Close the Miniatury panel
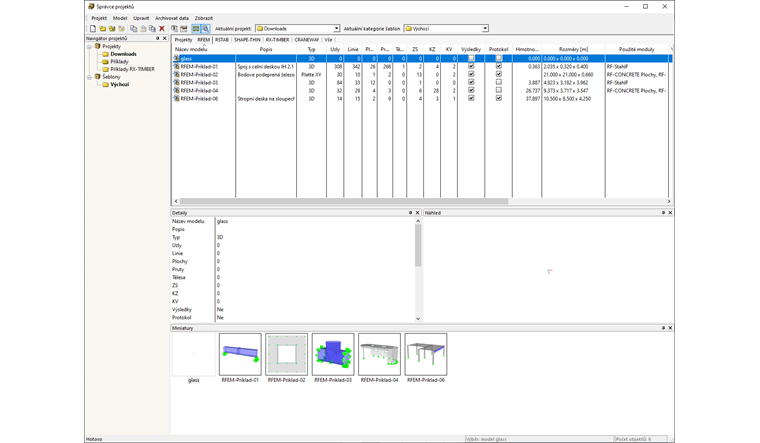760x443 pixels. click(670, 328)
